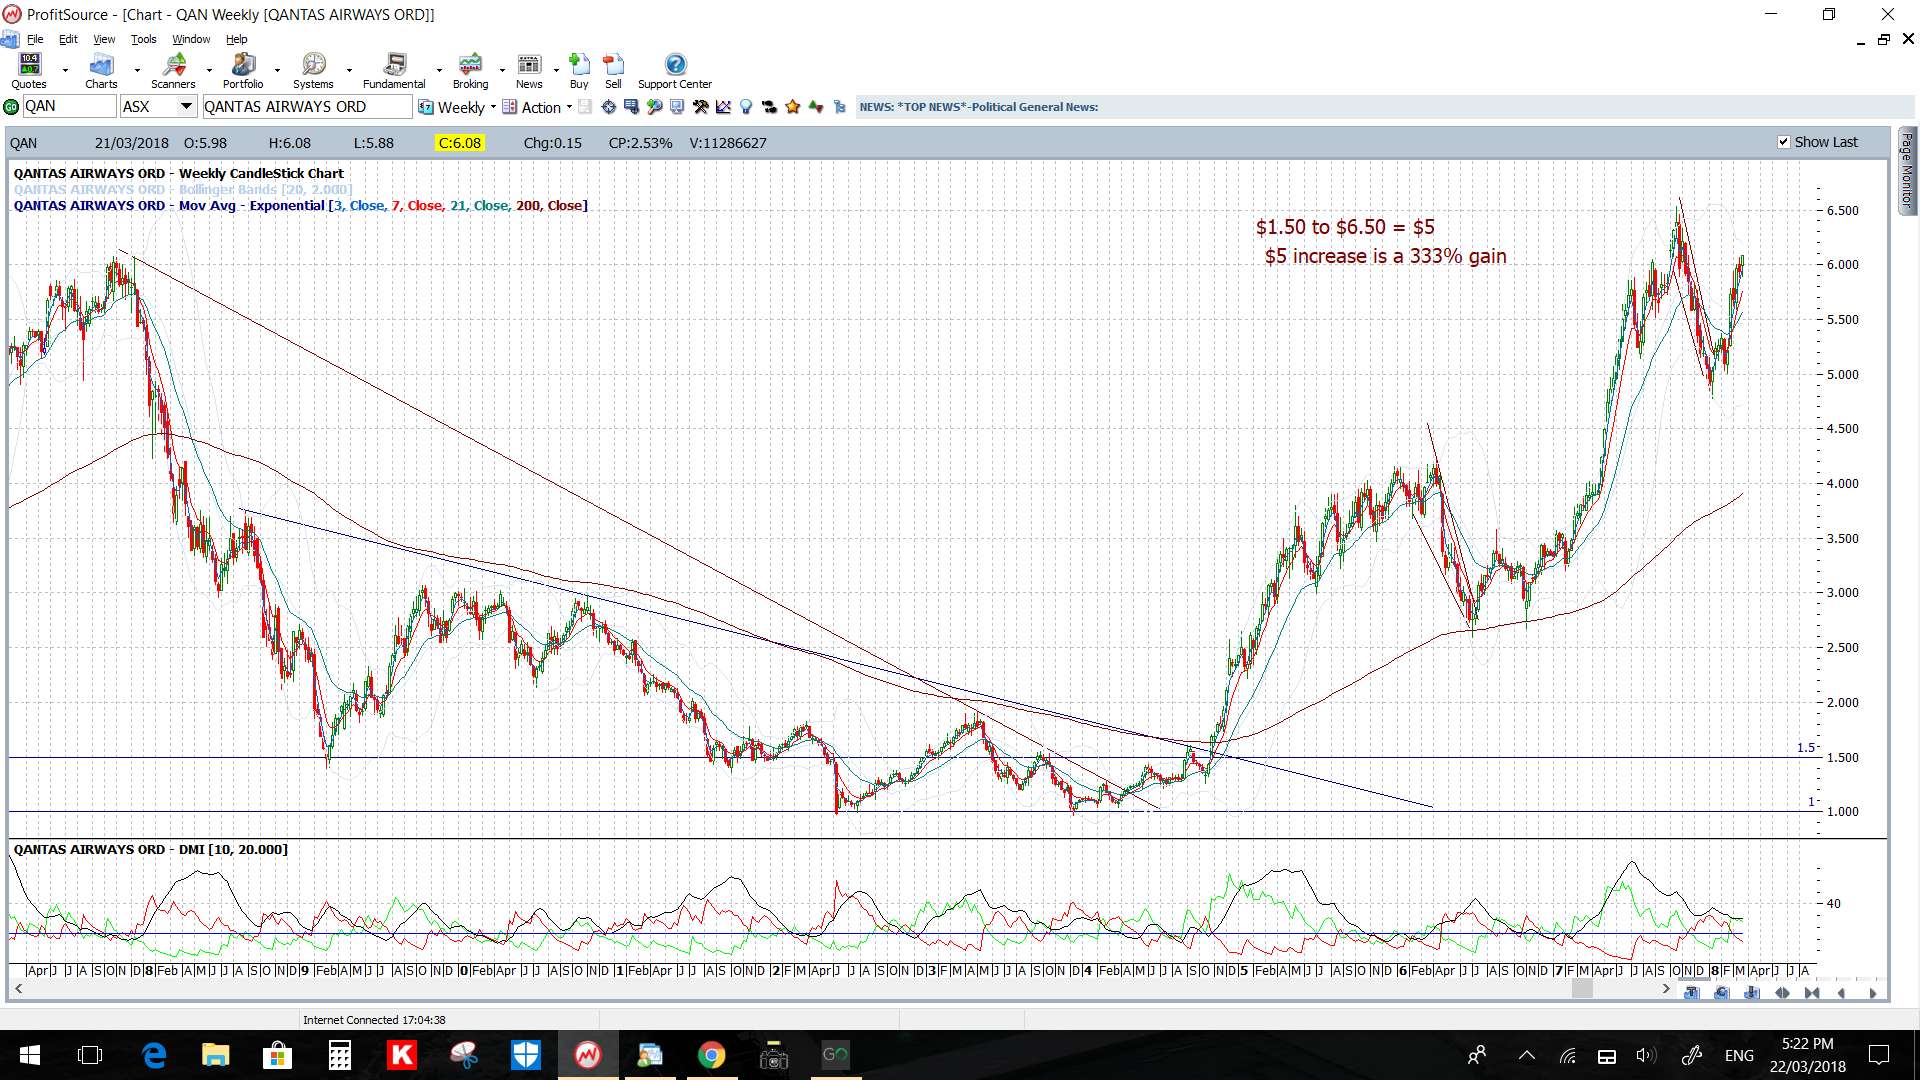Open the Edge browser from taskbar
The image size is (1920, 1080).
(x=153, y=1055)
